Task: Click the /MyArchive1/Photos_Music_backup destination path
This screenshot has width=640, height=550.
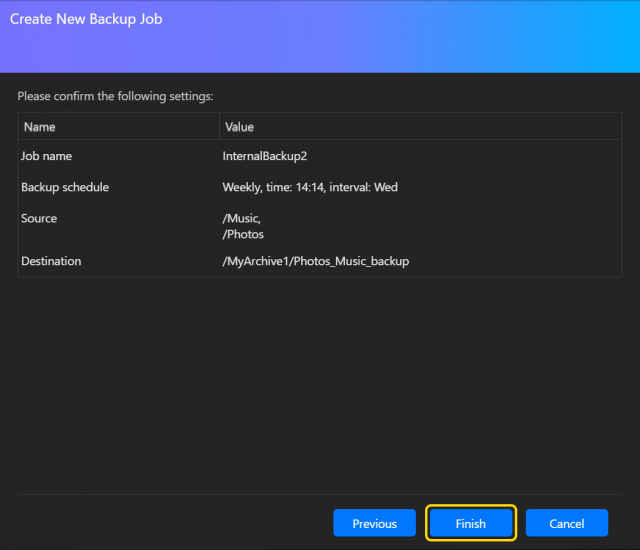Action: pos(315,261)
